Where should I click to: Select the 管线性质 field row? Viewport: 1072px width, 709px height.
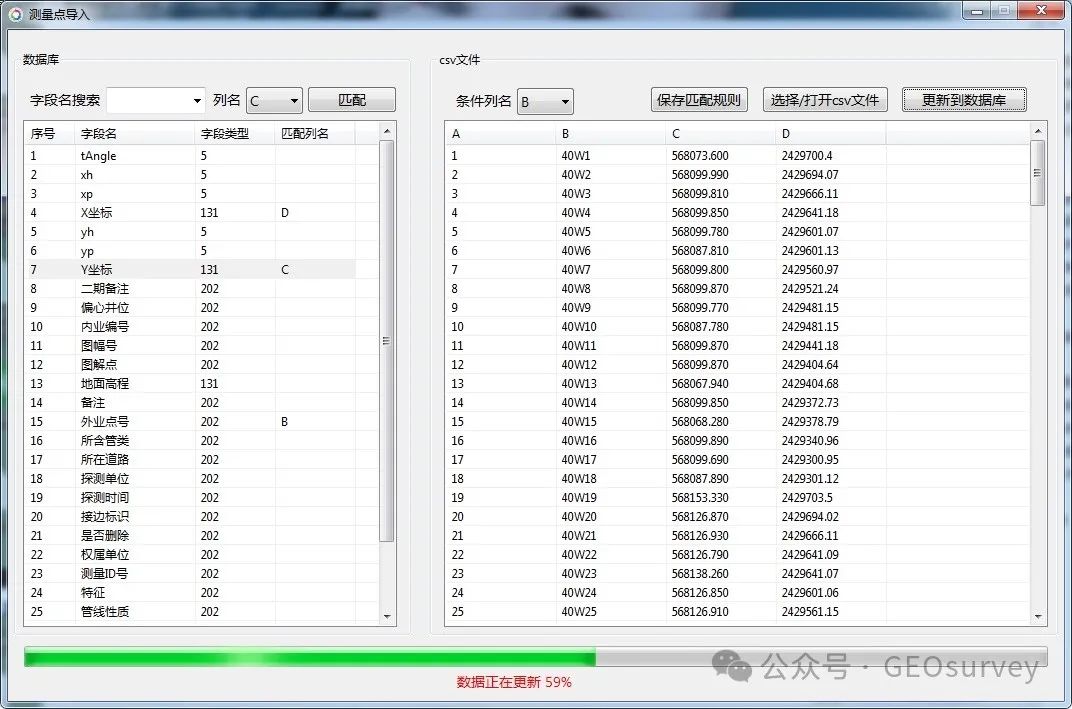click(x=190, y=612)
